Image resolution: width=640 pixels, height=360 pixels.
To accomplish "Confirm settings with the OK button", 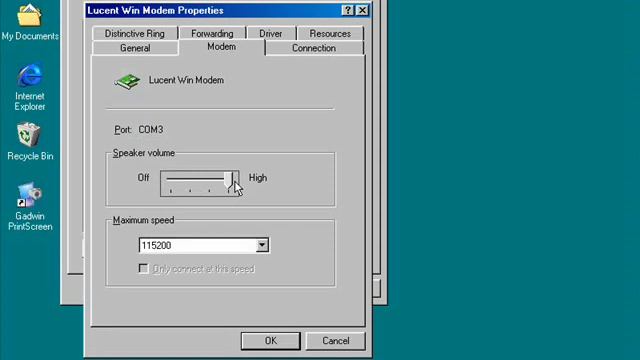I will 271,341.
